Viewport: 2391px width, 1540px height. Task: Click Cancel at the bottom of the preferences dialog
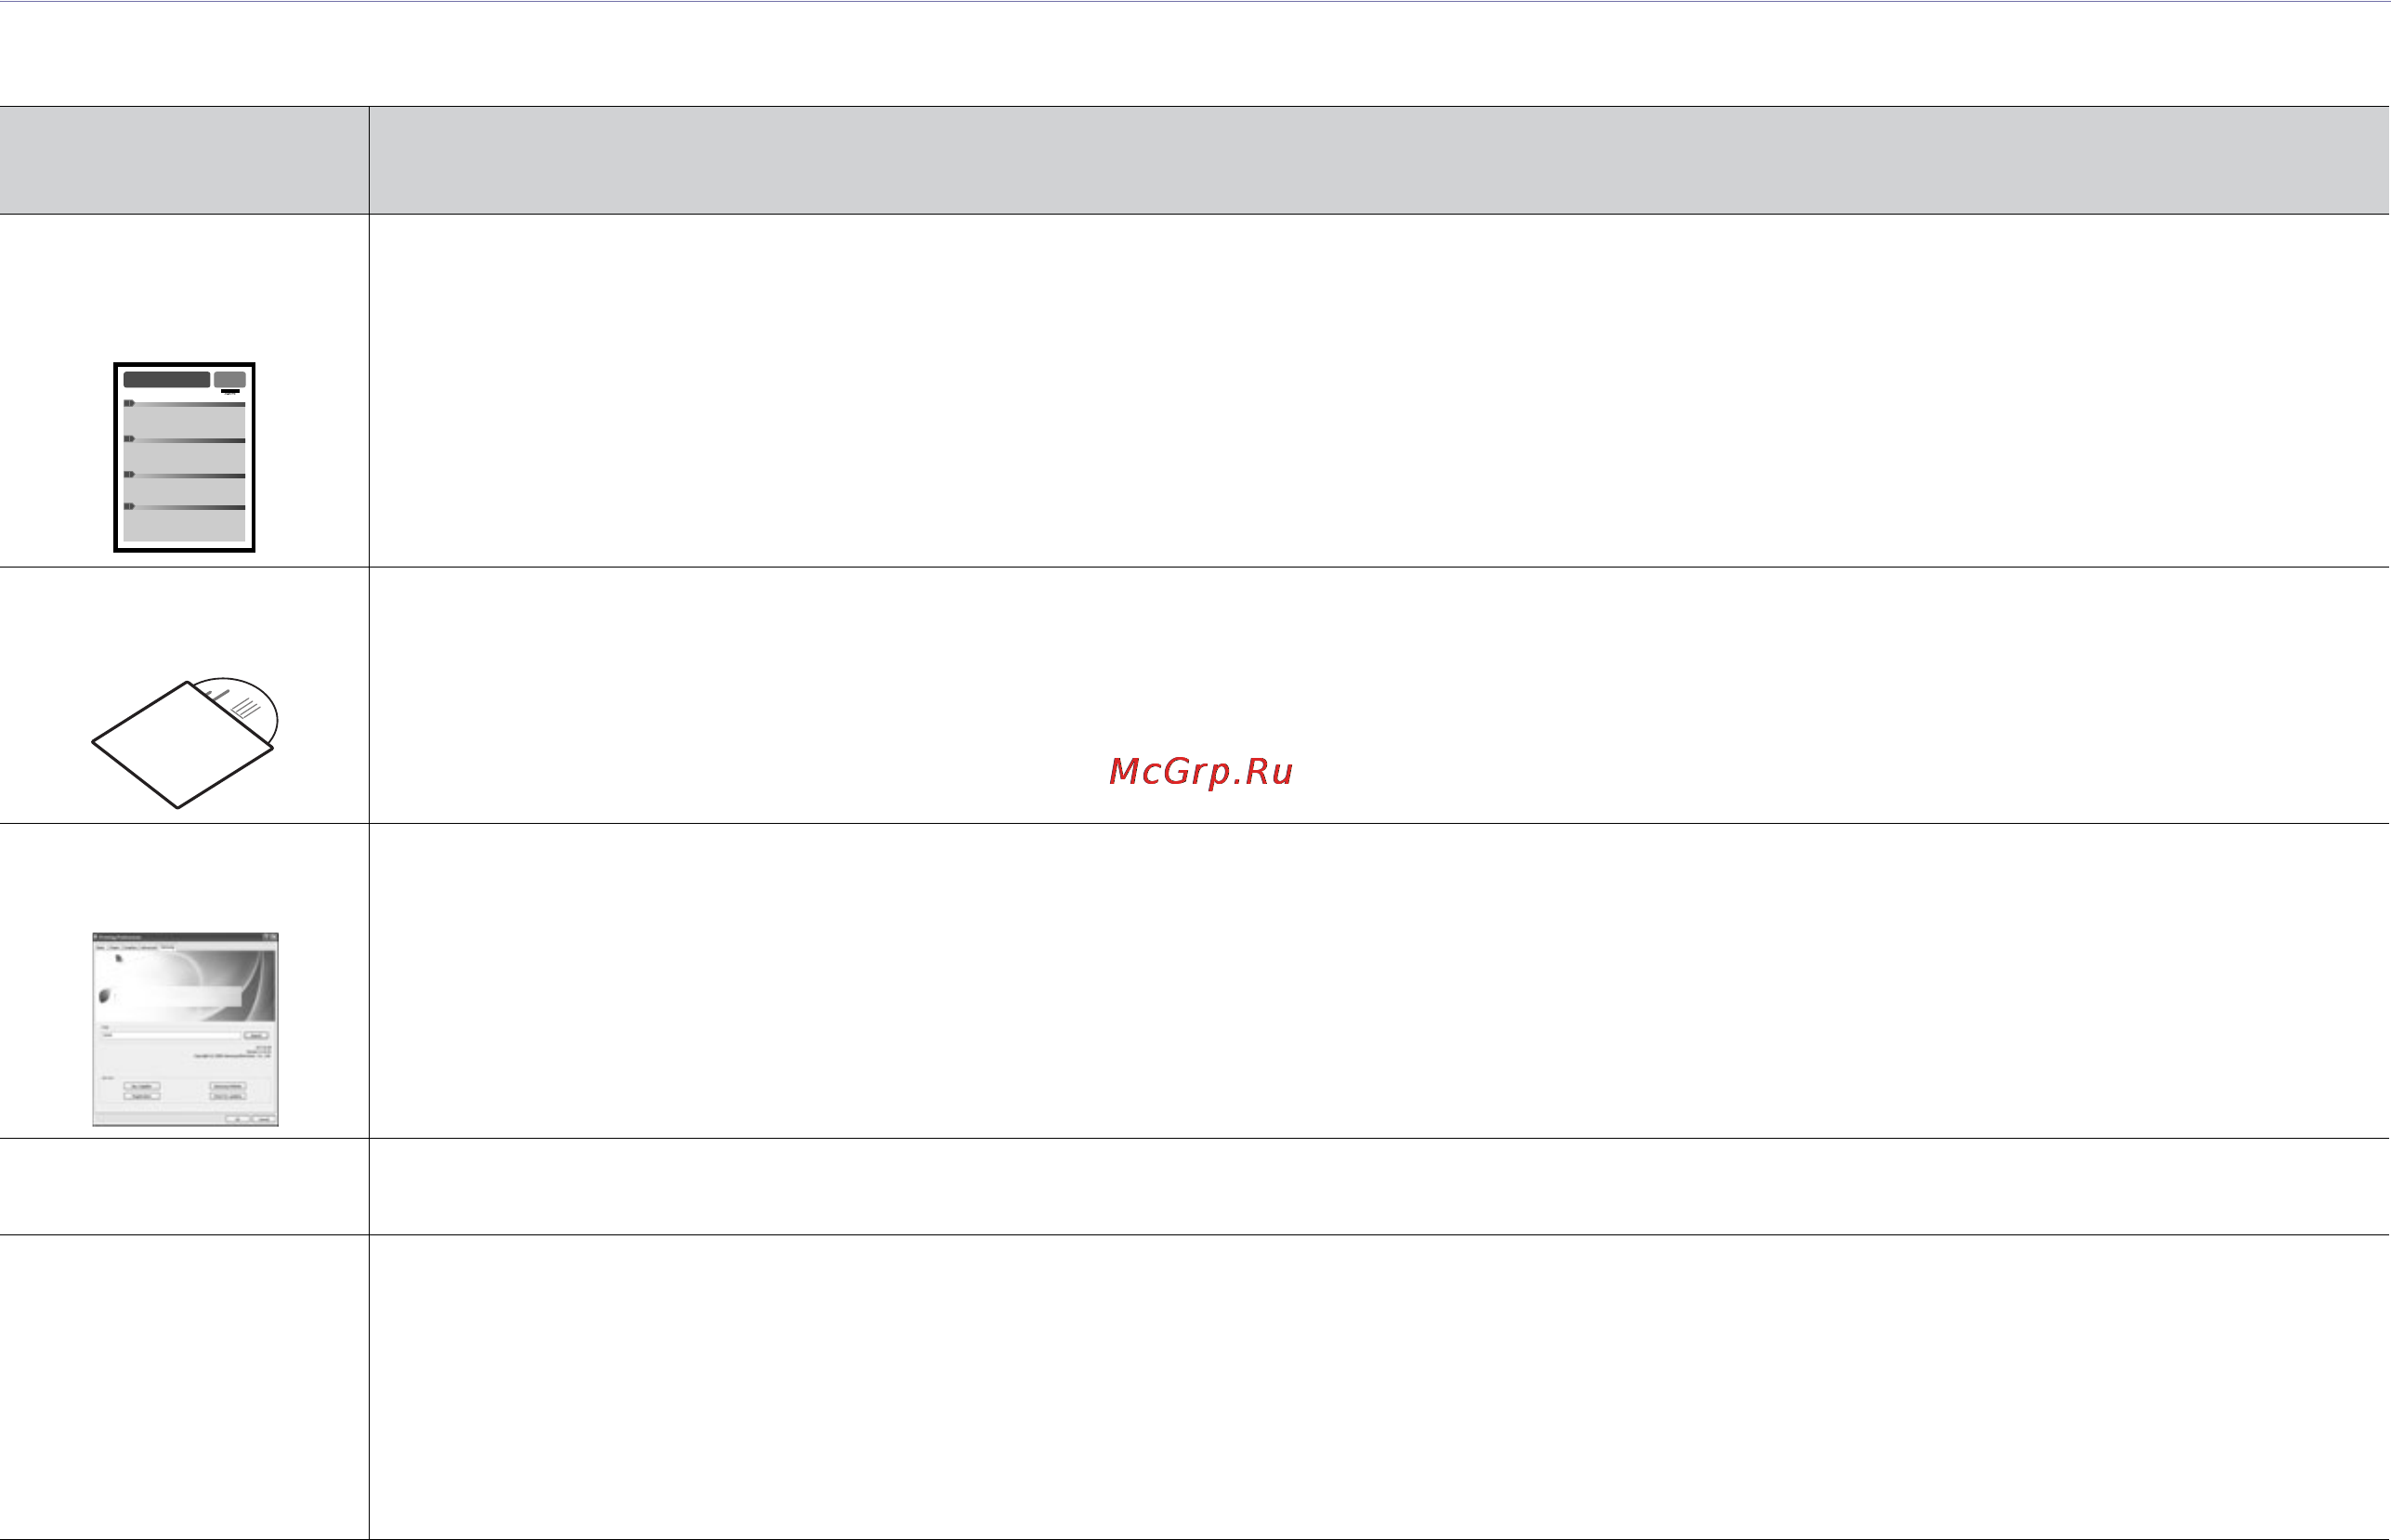(264, 1120)
